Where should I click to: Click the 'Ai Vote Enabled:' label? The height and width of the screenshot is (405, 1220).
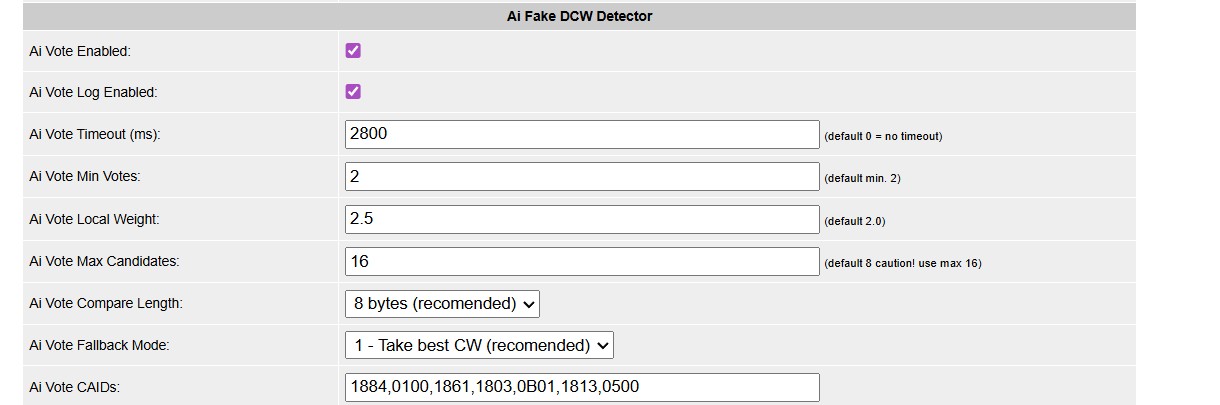(80, 51)
